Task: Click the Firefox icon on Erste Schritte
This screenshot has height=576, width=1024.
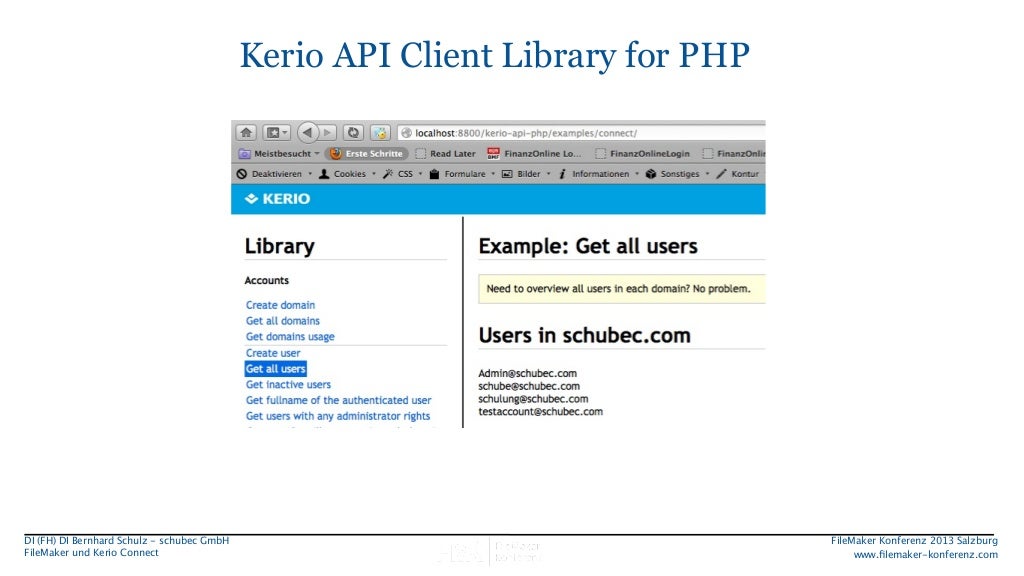Action: [x=336, y=153]
